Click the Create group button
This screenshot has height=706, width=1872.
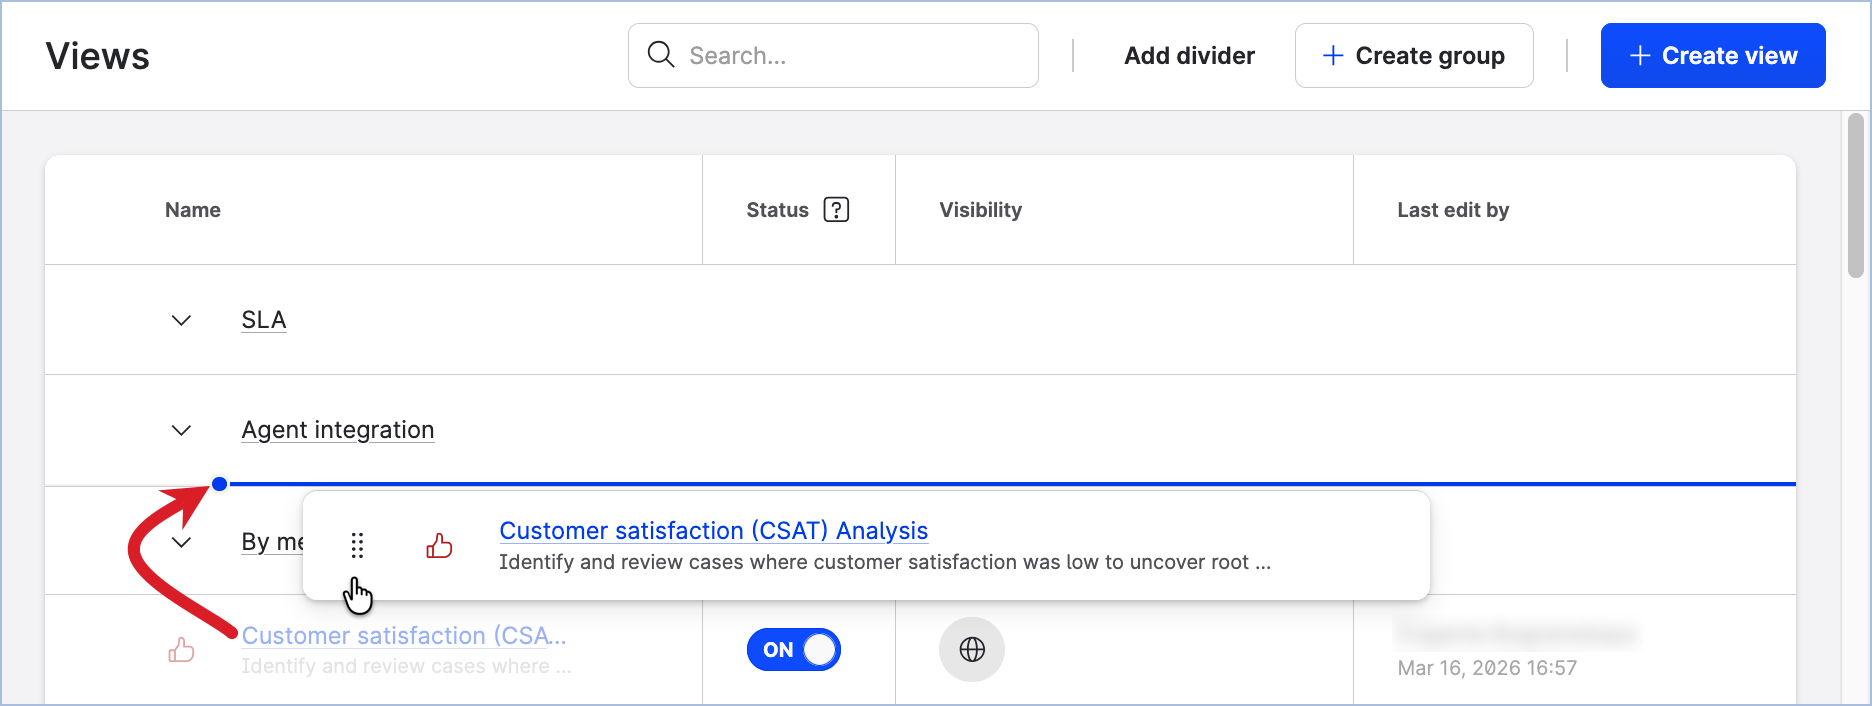(1413, 56)
